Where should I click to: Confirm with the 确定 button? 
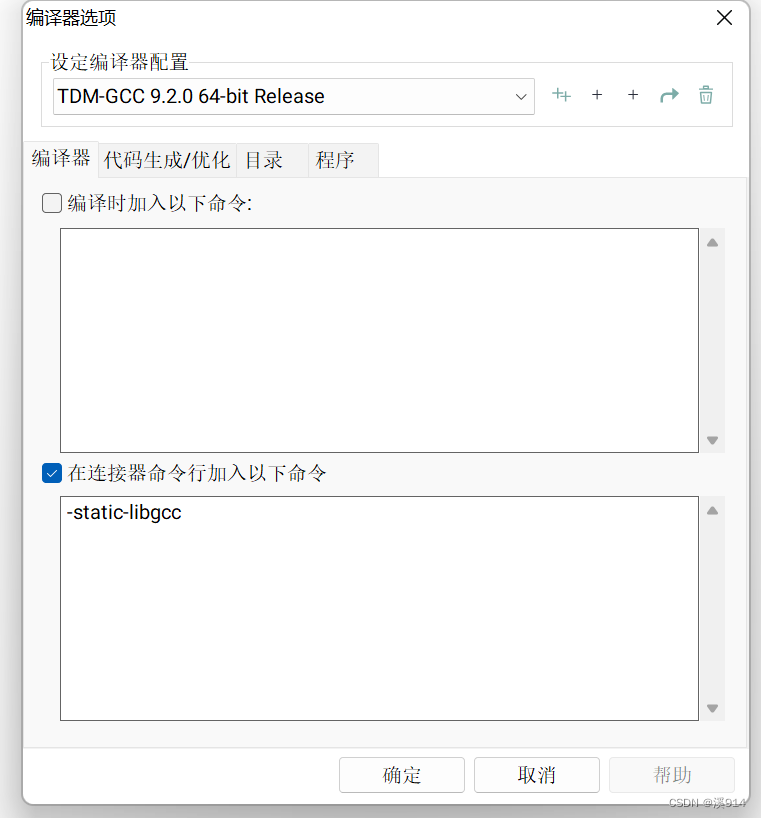(402, 775)
